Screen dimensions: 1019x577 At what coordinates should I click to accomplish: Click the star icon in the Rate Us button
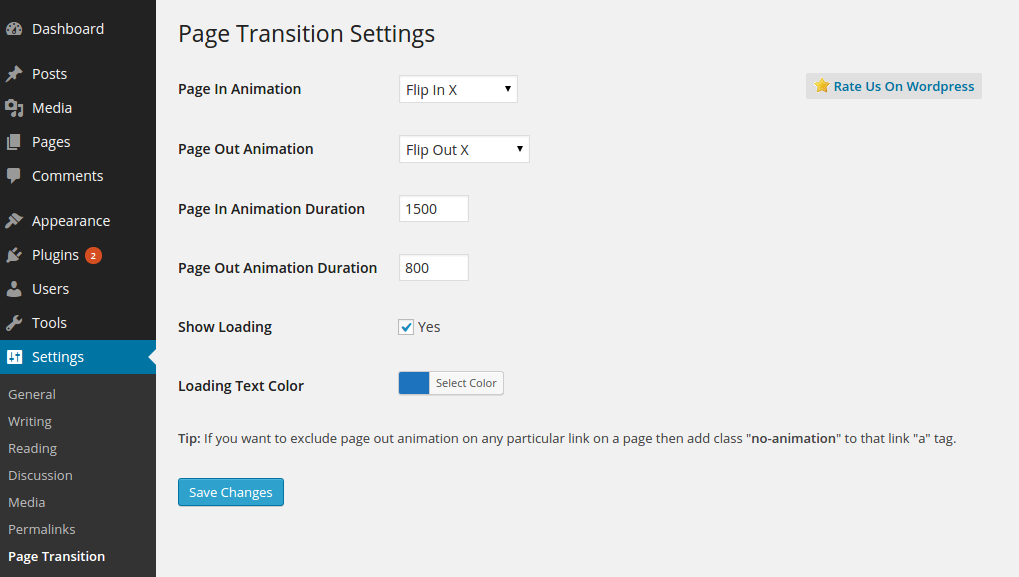(822, 86)
